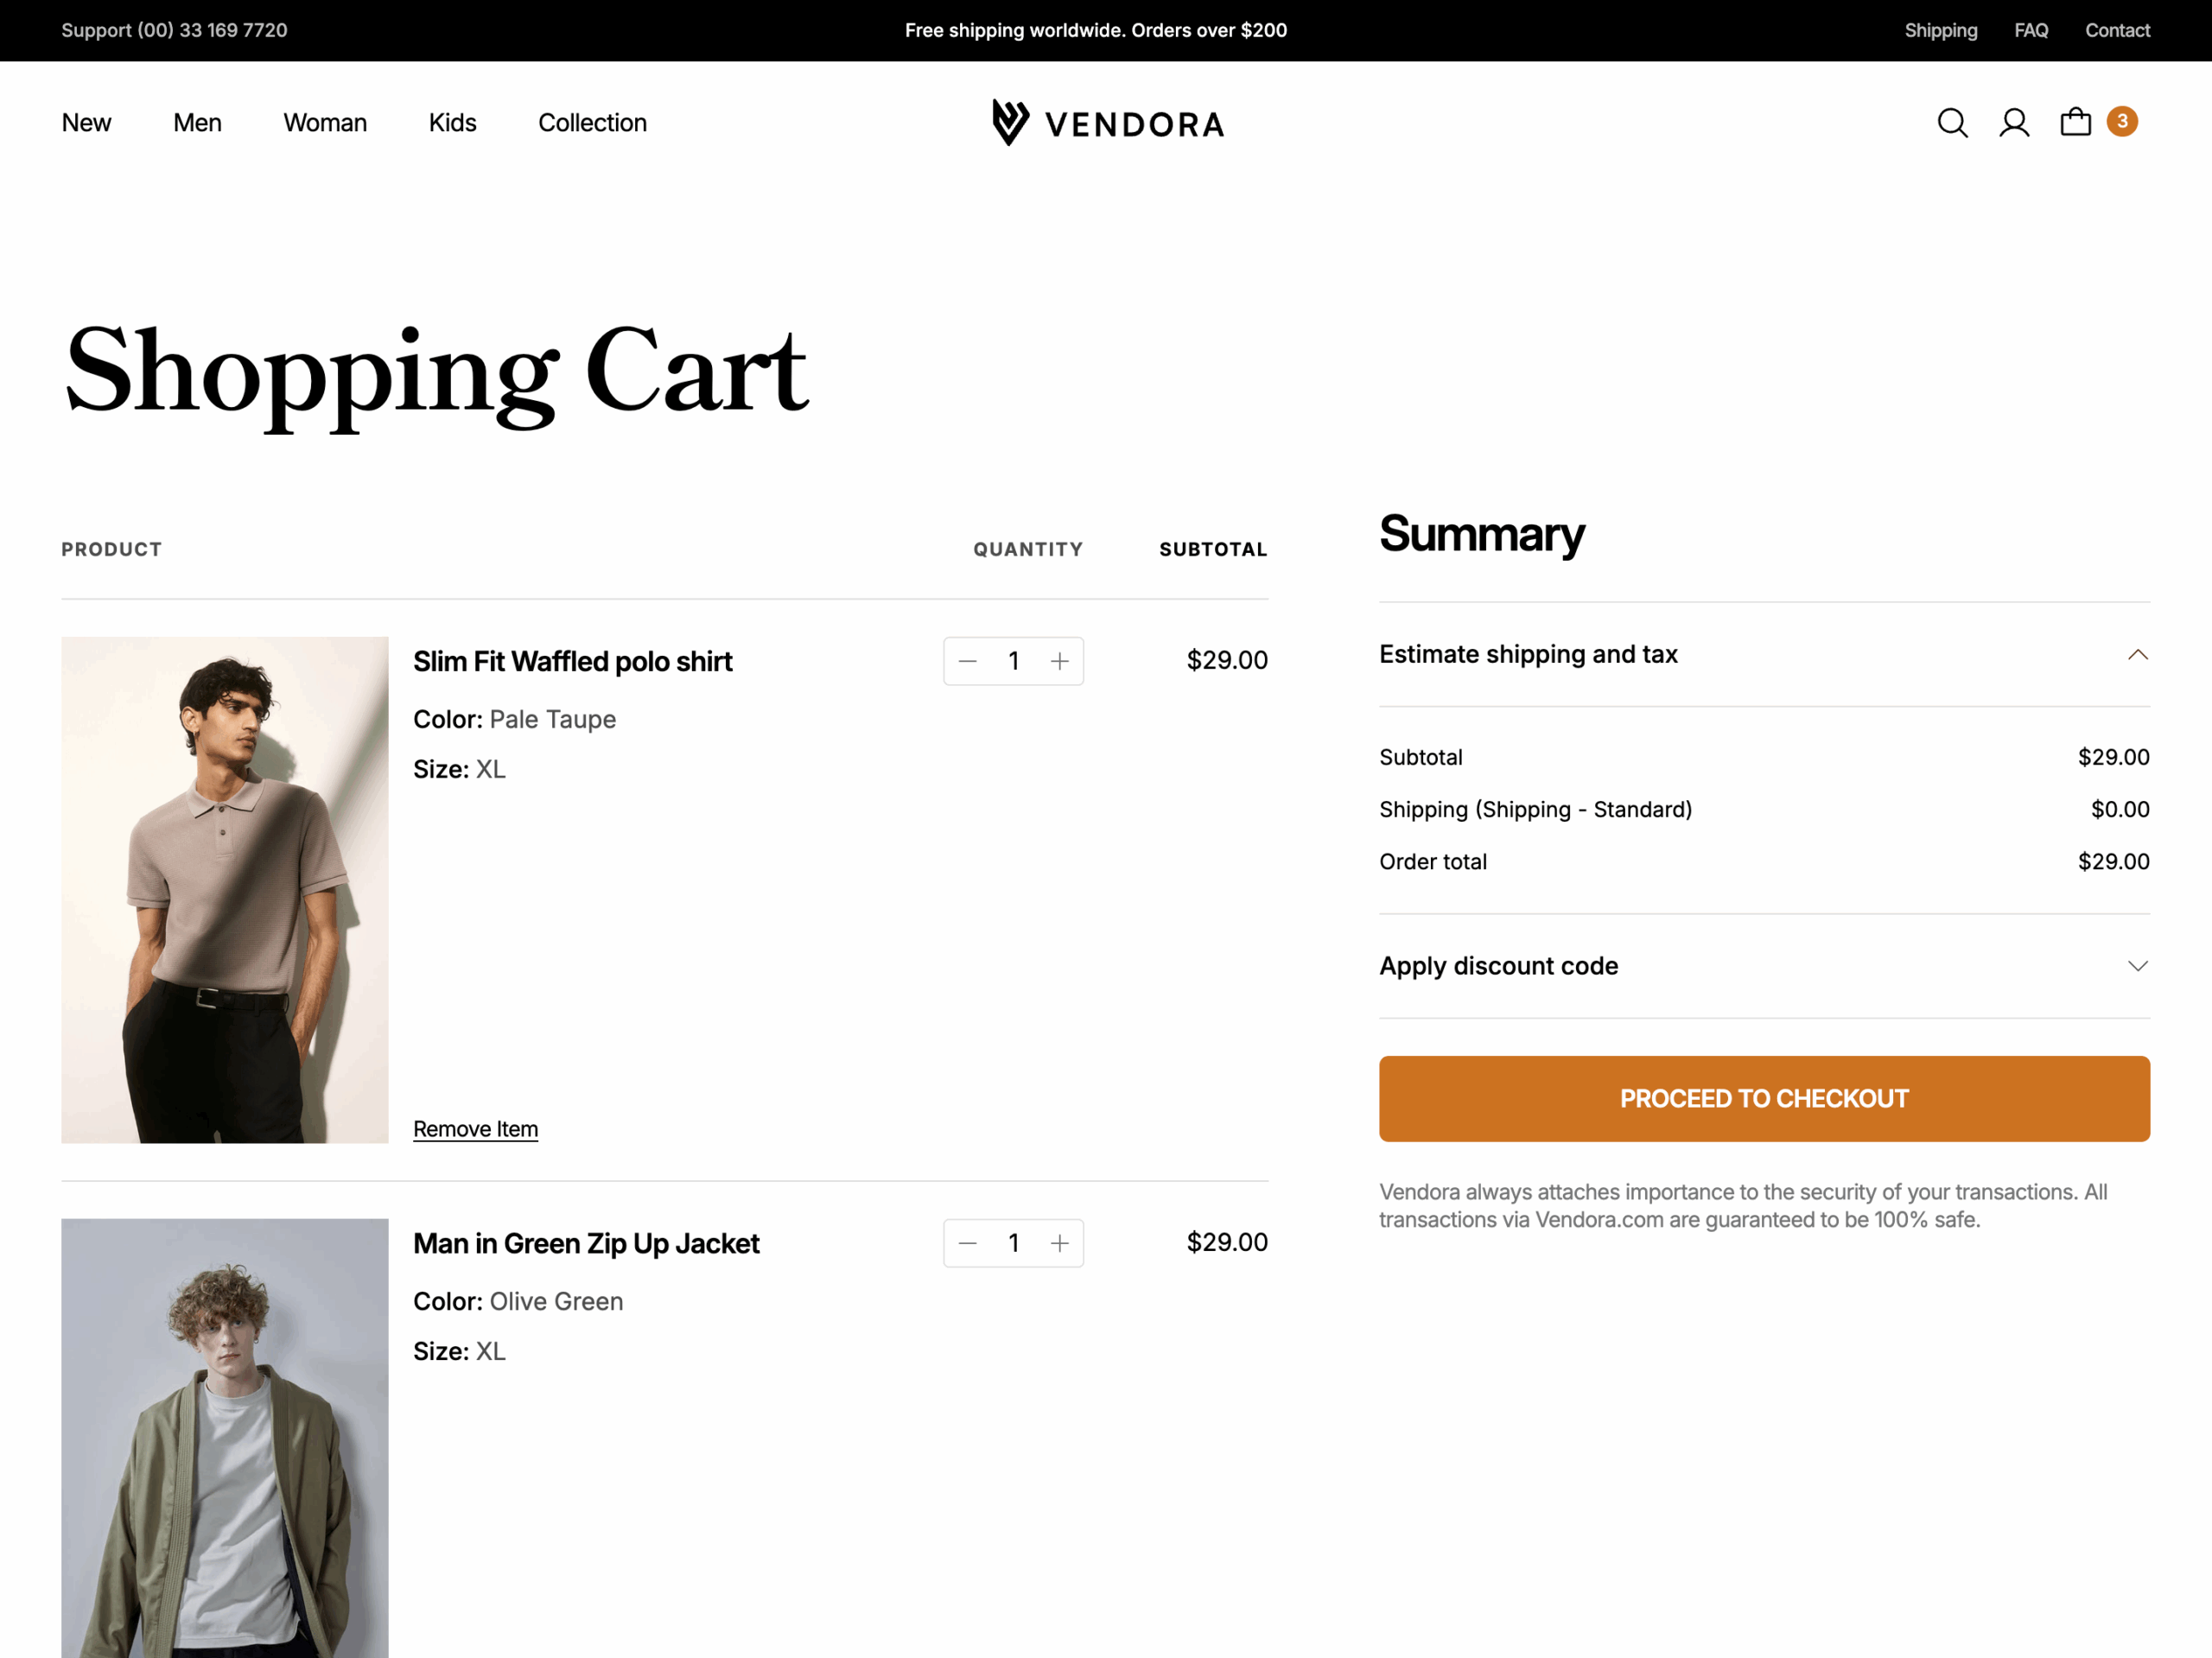Click the cart item count badge
Viewport: 2212px width, 1658px height.
click(2122, 121)
